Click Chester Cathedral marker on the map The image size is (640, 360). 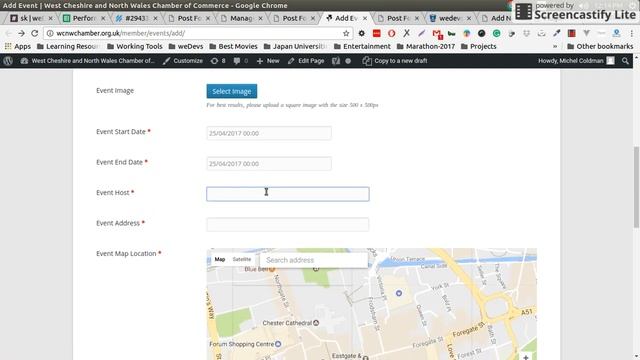[316, 323]
